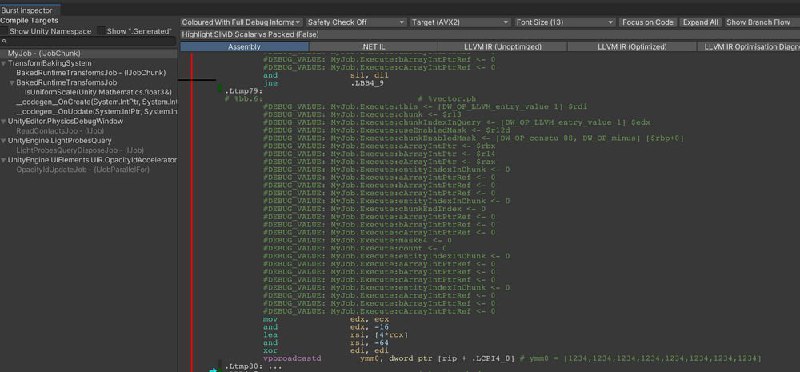Screen dimensions: 800x372
Task: Switch to LLVM IR (Unoptimized) tab
Action: point(503,46)
